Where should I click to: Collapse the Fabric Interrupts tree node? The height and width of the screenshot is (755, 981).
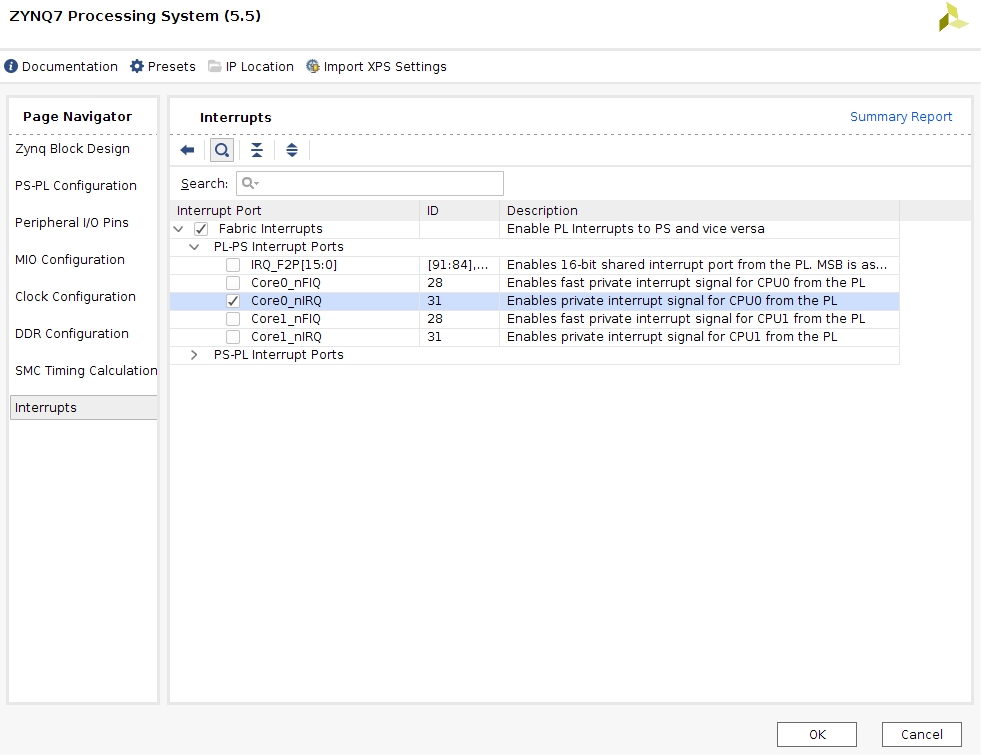(x=178, y=229)
